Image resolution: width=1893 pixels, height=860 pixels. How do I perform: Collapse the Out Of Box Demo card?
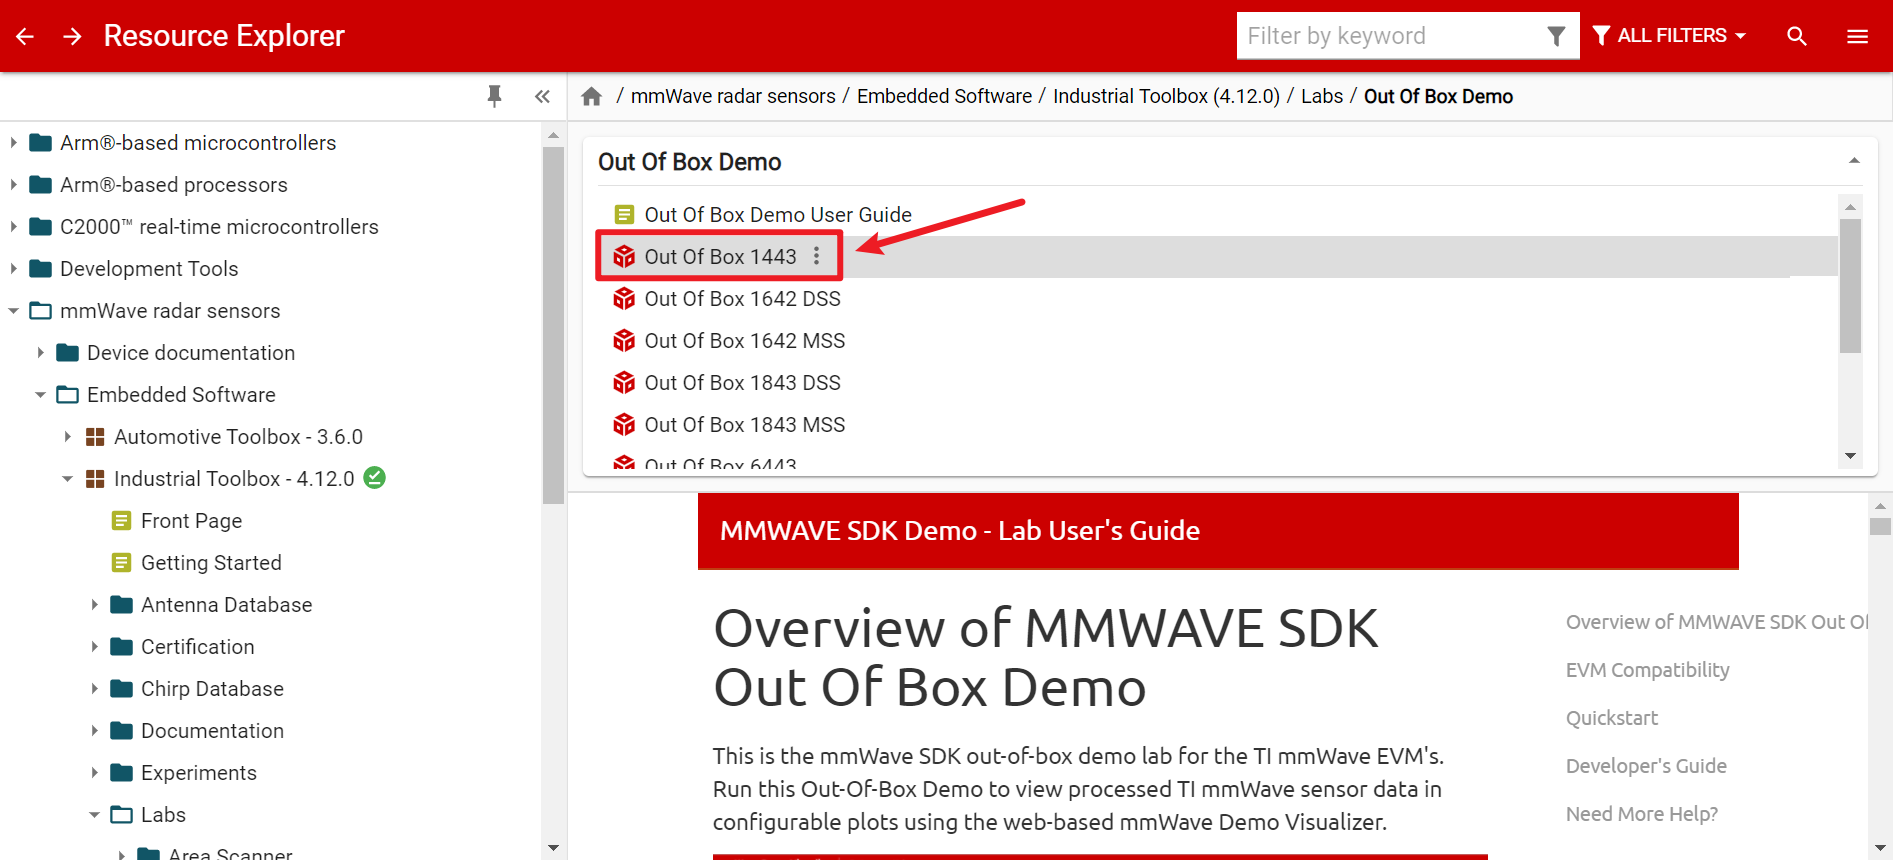click(x=1854, y=161)
